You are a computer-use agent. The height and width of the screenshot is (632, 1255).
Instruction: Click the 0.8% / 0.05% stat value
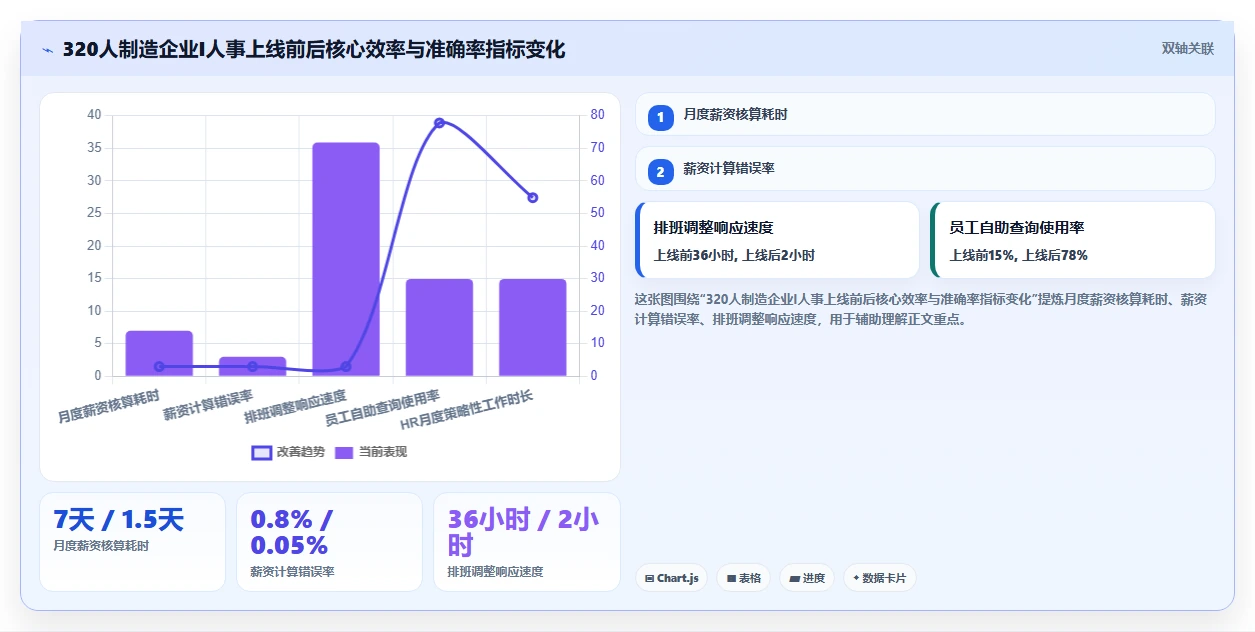click(x=290, y=533)
